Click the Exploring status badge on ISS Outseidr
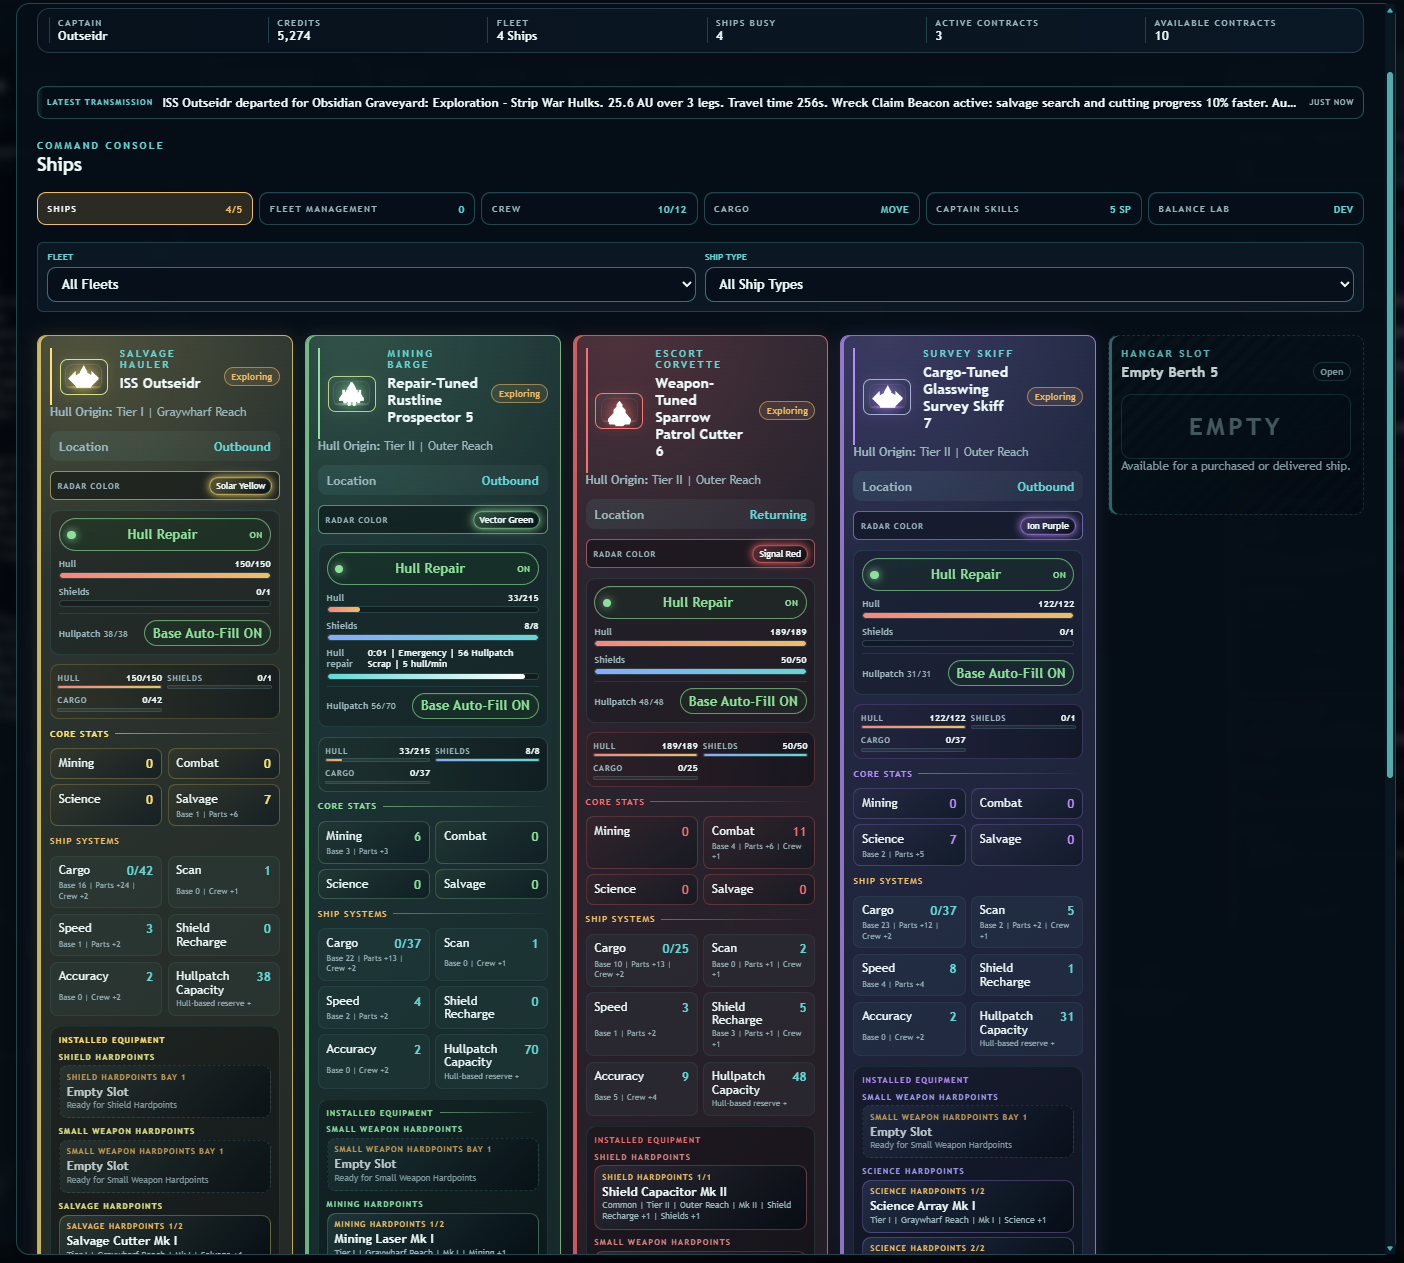 coord(252,377)
